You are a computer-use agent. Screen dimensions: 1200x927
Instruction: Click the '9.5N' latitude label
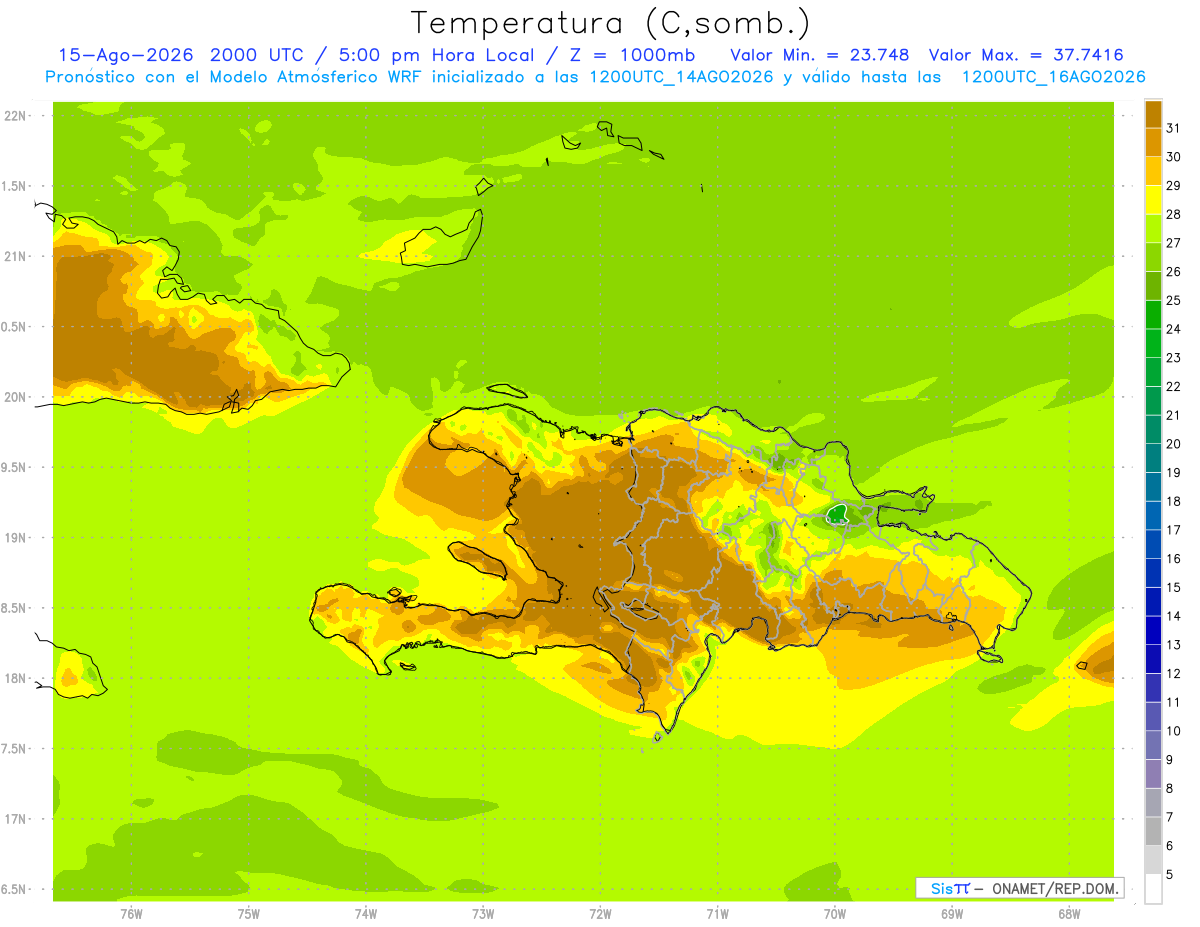point(14,468)
